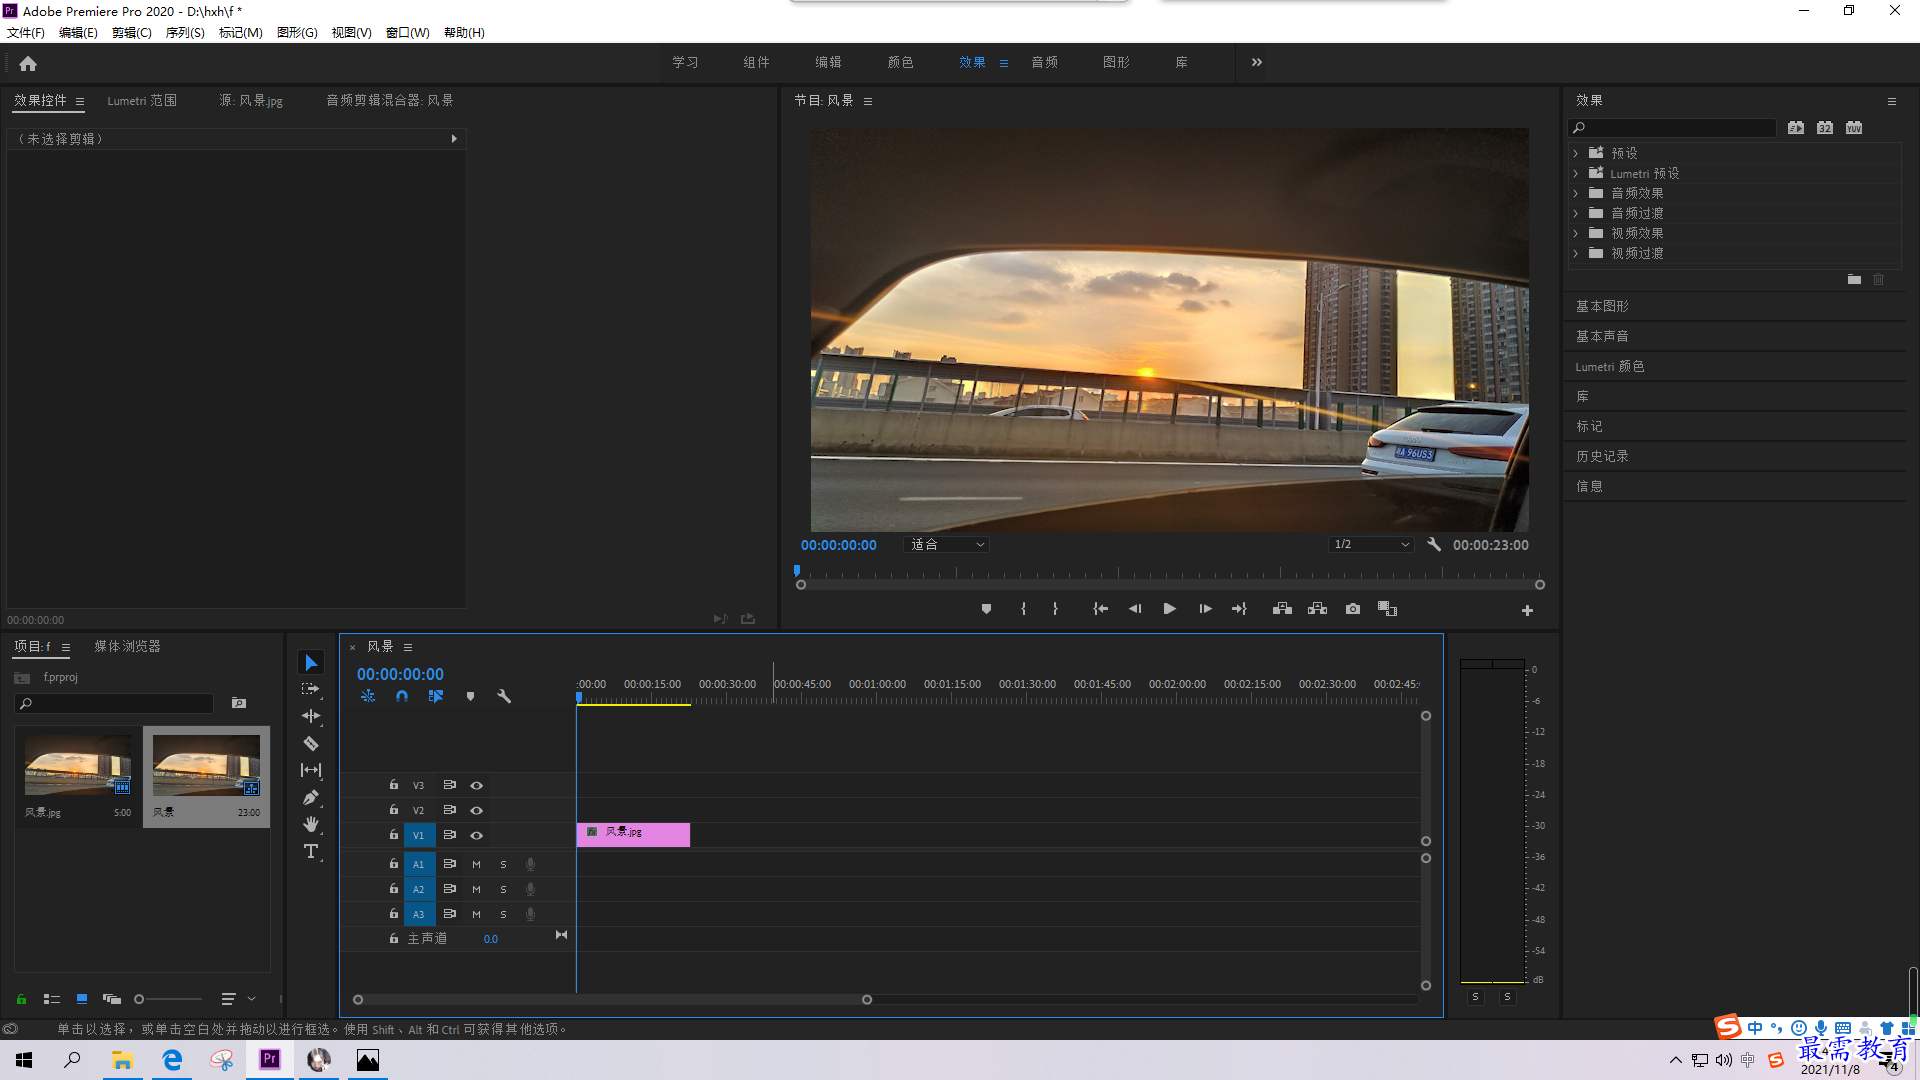Click Mark In button
The width and height of the screenshot is (1920, 1080).
(1023, 609)
